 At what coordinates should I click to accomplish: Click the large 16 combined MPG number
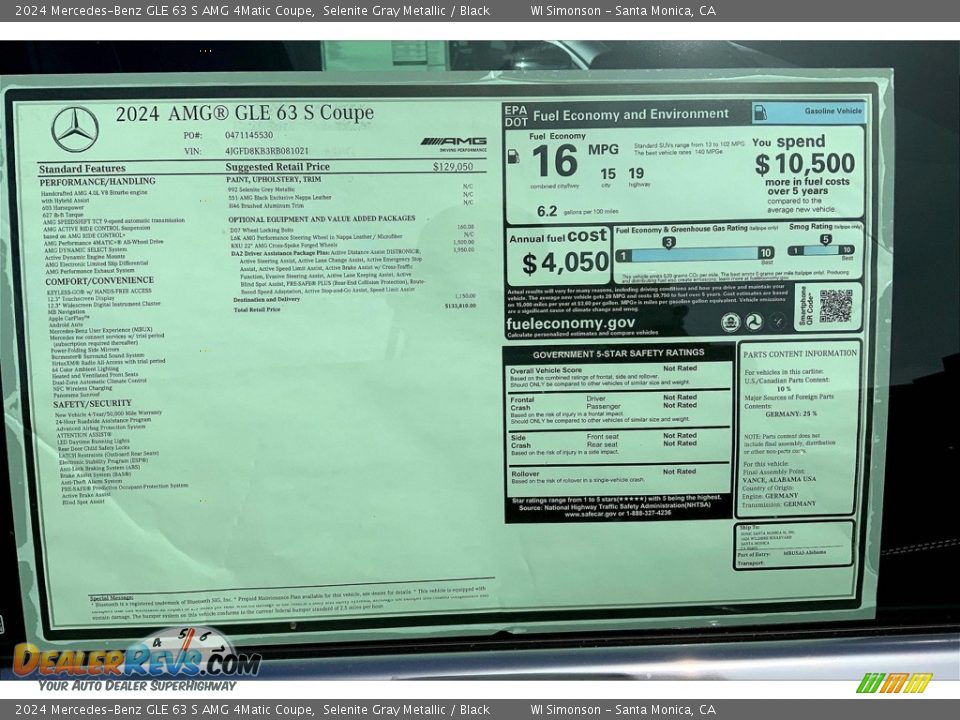click(x=555, y=161)
